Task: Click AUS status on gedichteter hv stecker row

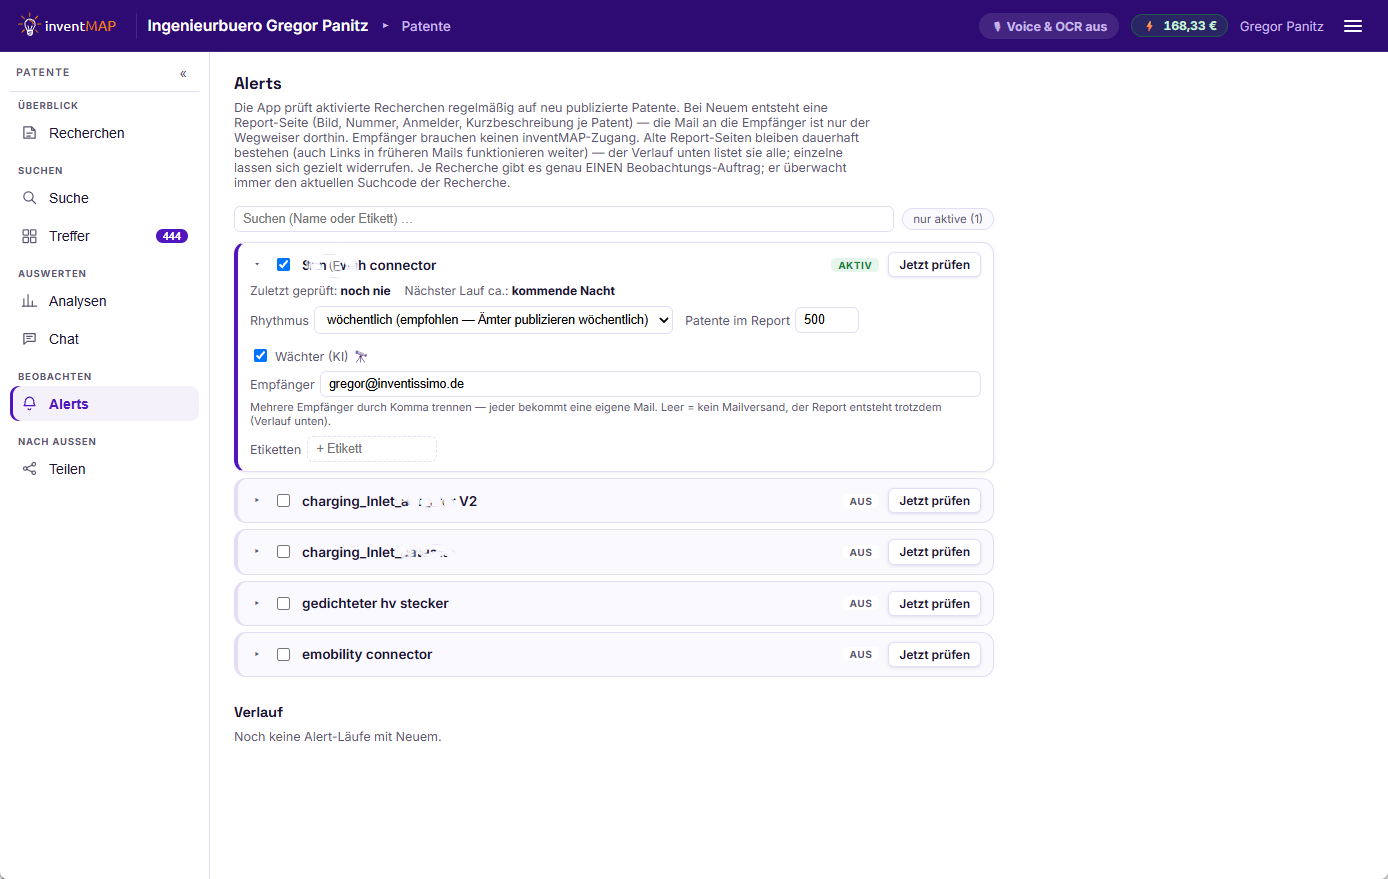Action: coord(861,604)
